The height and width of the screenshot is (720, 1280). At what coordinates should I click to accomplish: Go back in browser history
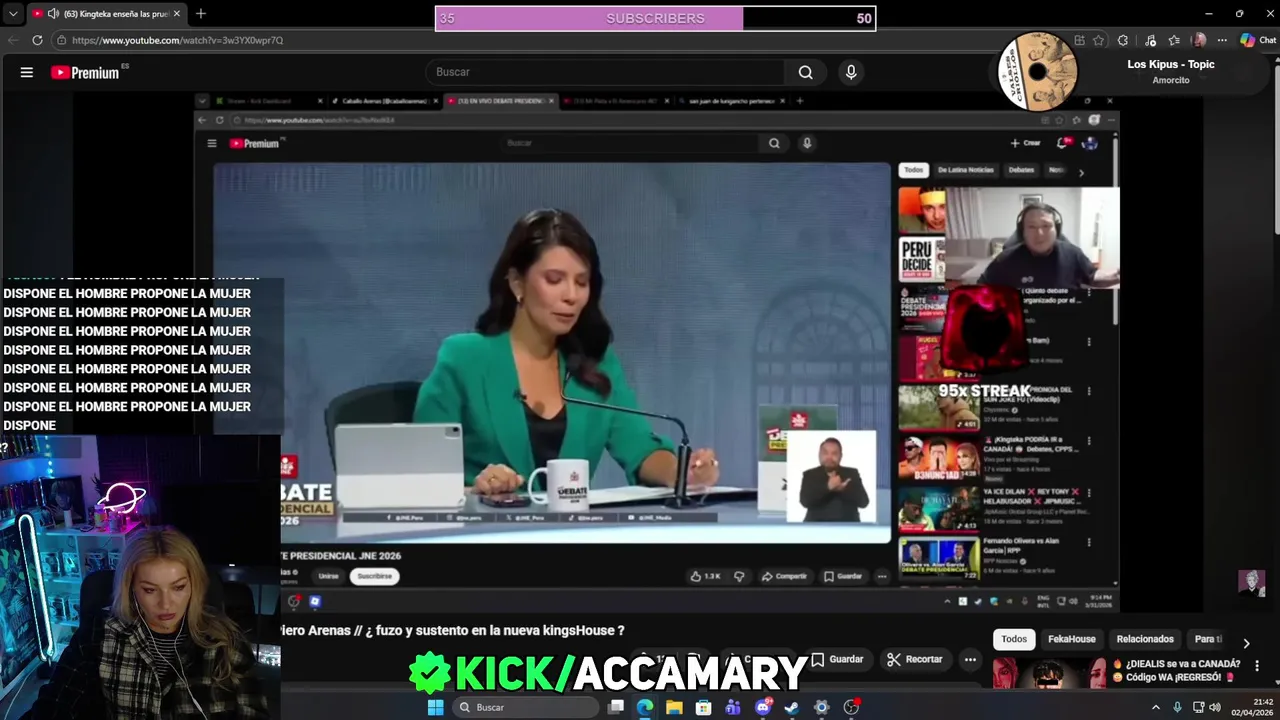tap(13, 40)
